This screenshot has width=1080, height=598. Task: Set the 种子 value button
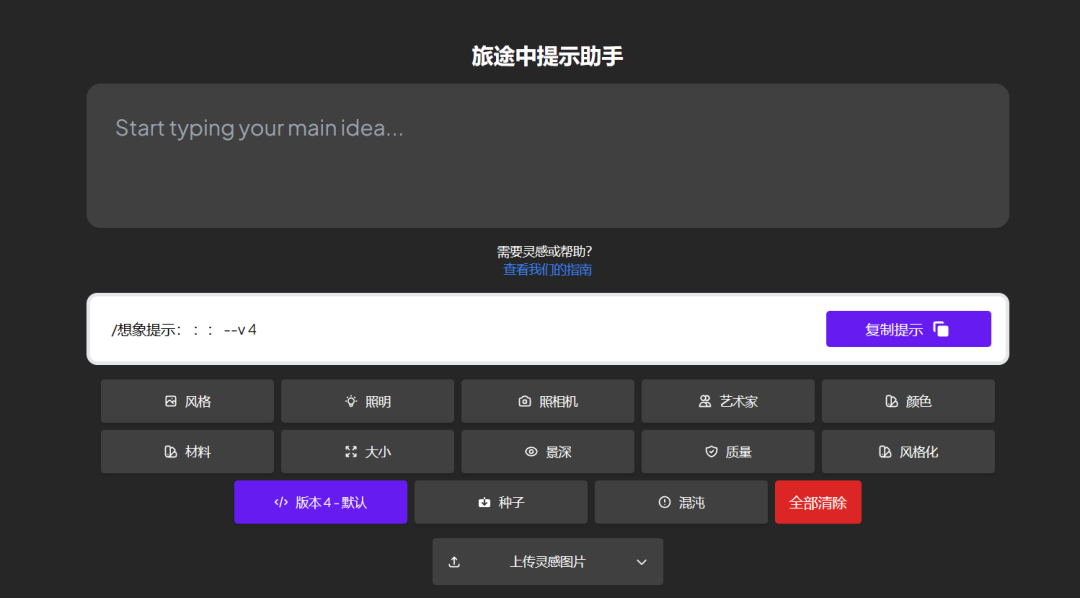tap(501, 502)
